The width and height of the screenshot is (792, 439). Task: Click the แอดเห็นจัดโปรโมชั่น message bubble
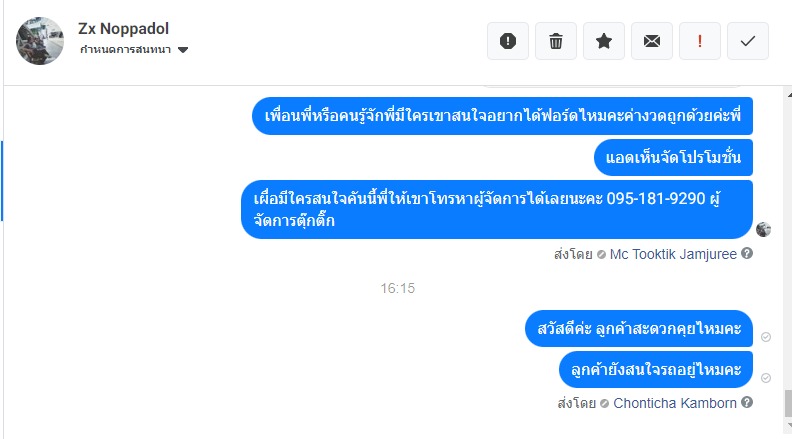pyautogui.click(x=673, y=158)
